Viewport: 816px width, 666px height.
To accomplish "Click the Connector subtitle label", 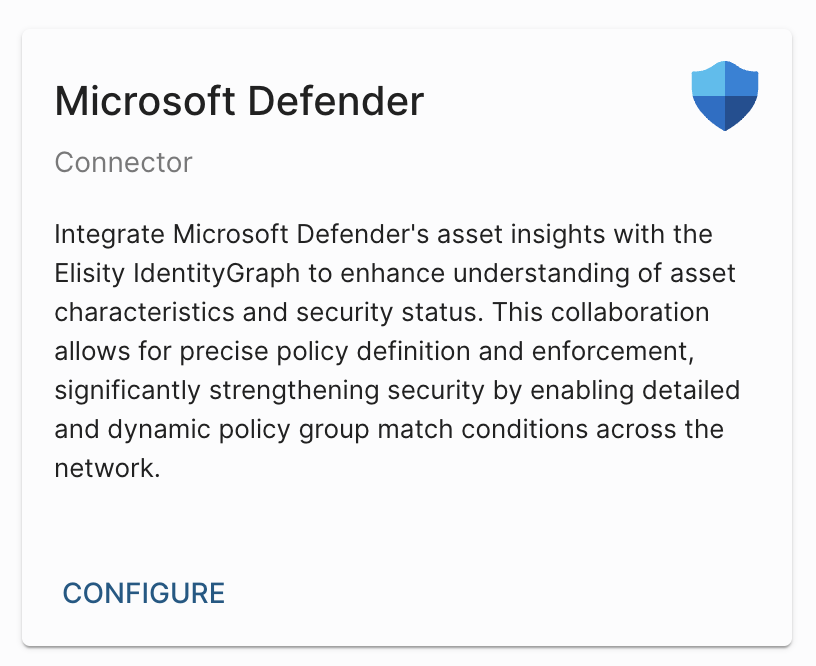I will pos(123,162).
